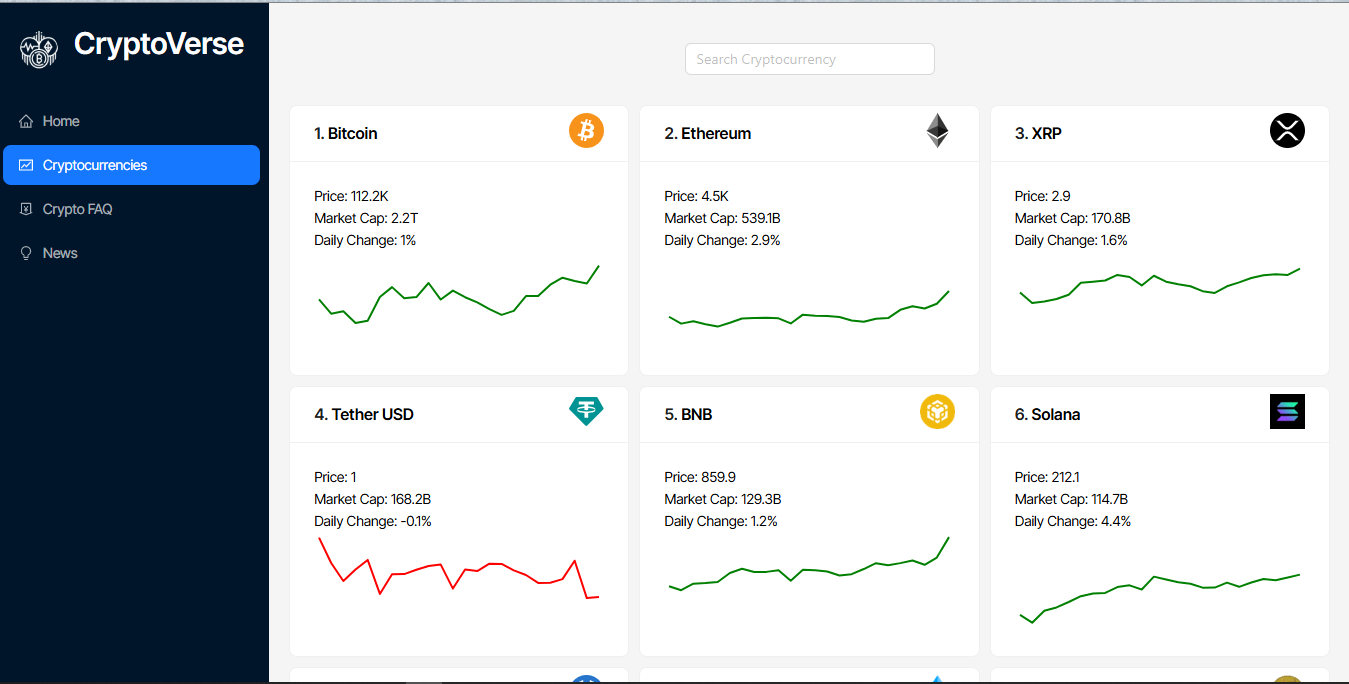Click the yellow BNB coin icon
The width and height of the screenshot is (1349, 684).
coord(937,411)
